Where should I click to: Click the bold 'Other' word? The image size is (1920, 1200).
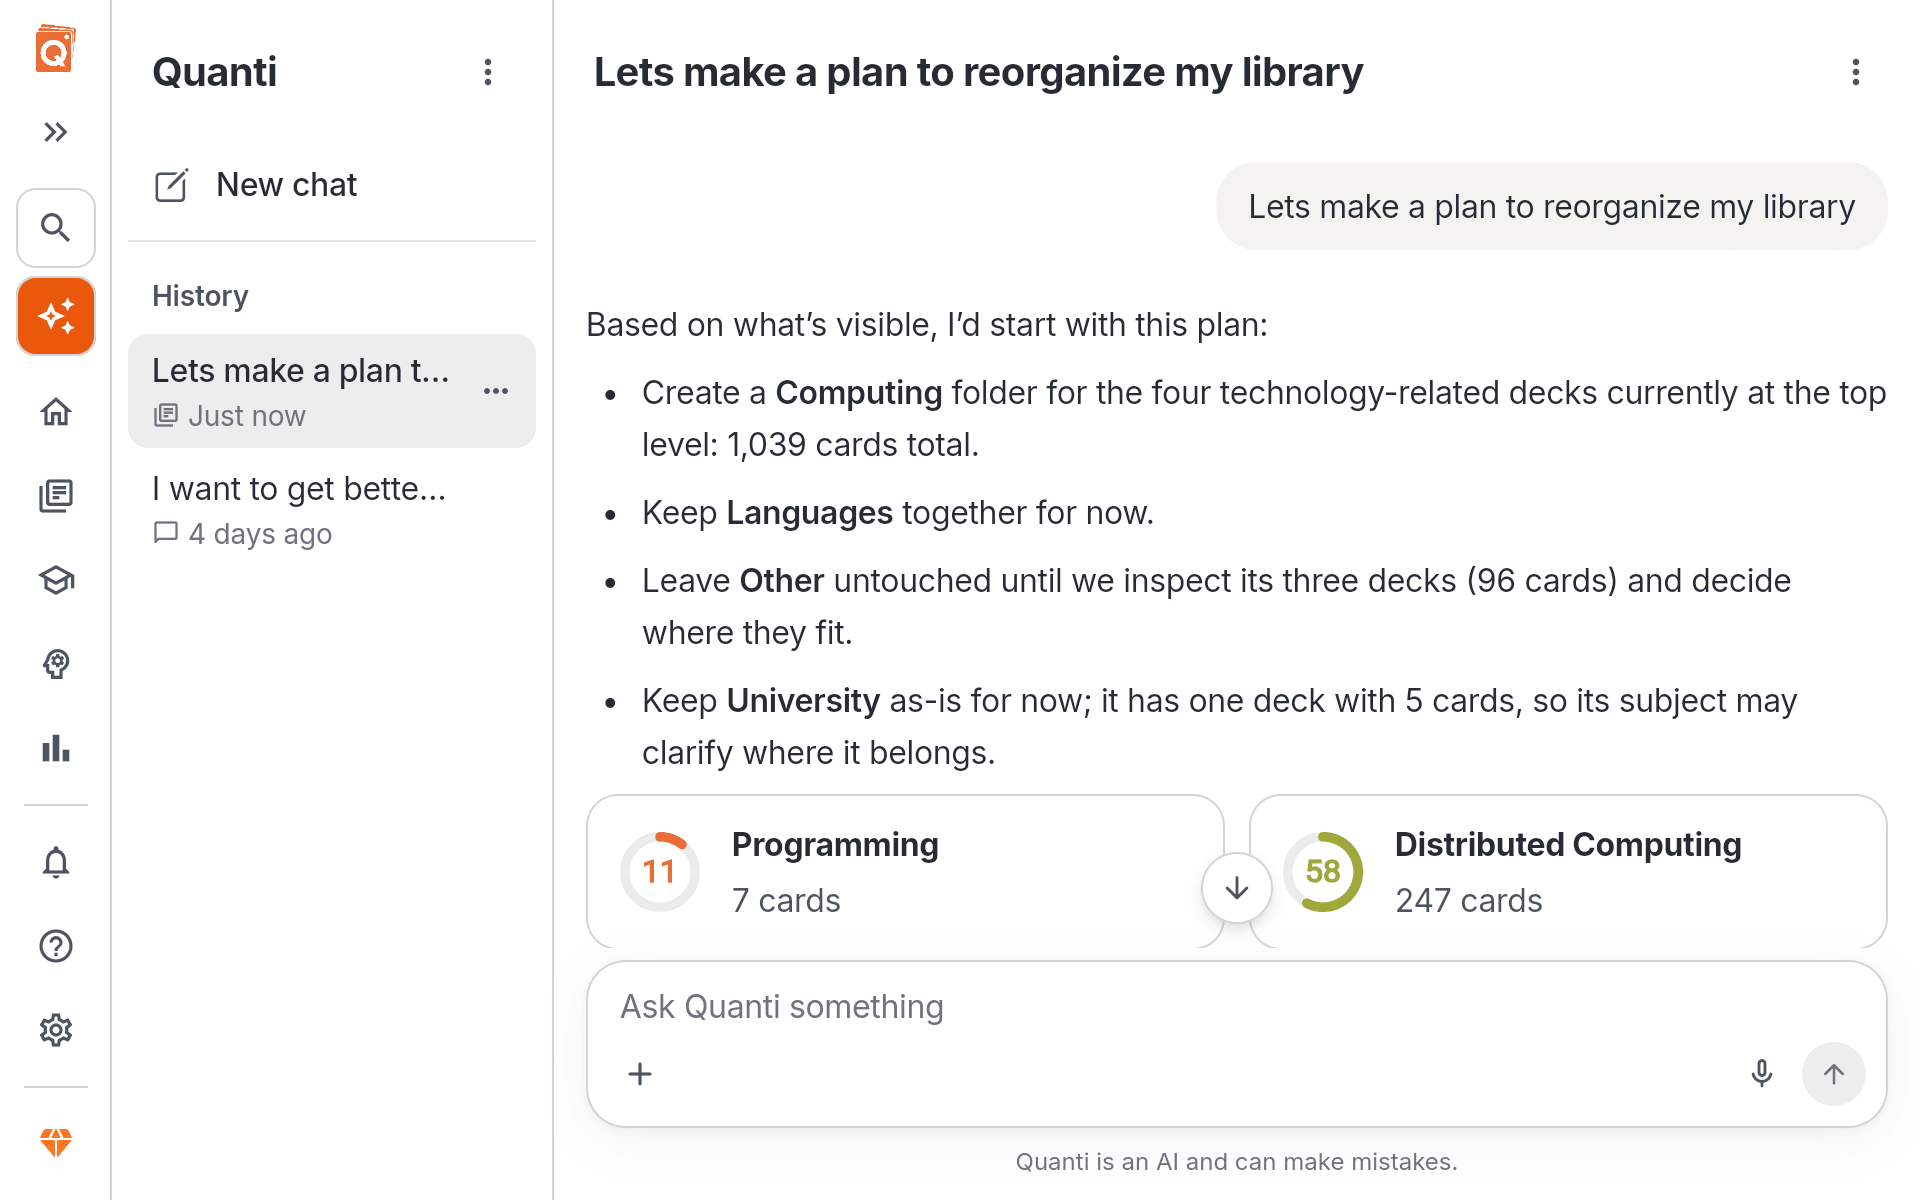click(x=782, y=581)
